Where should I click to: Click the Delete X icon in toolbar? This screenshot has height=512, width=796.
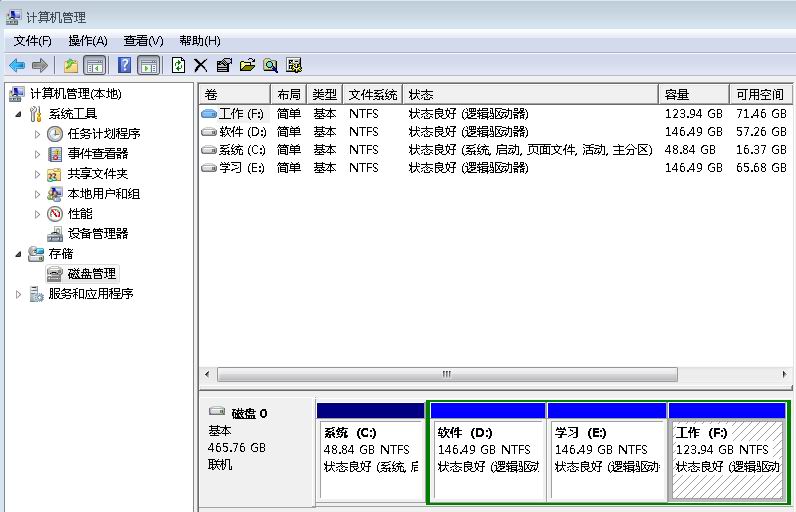pyautogui.click(x=200, y=65)
